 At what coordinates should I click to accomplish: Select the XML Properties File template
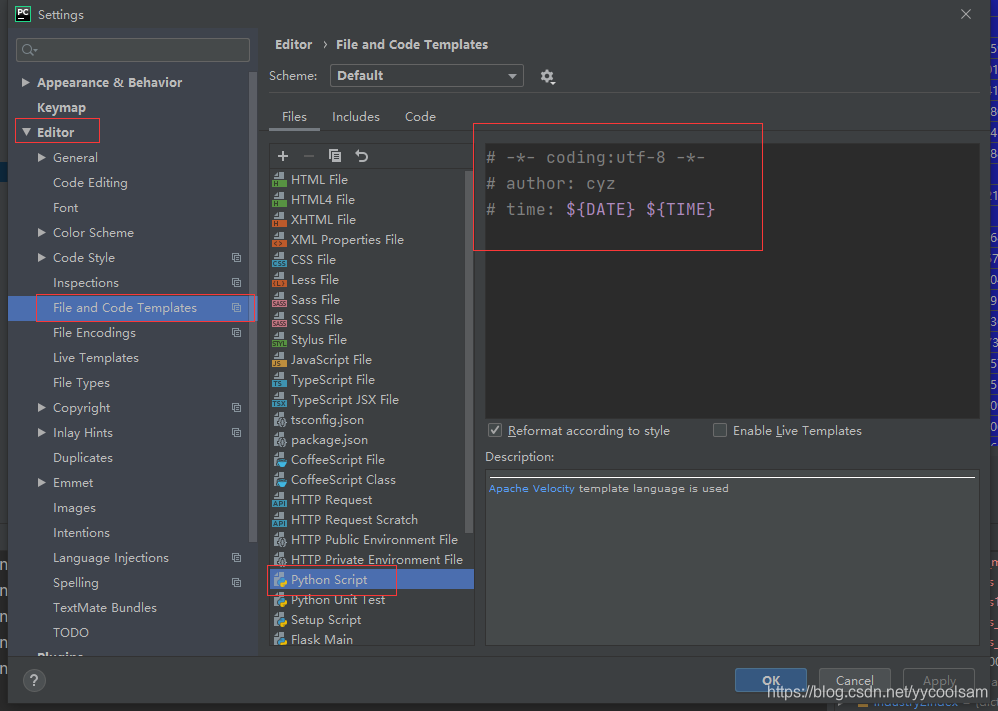tap(372, 239)
